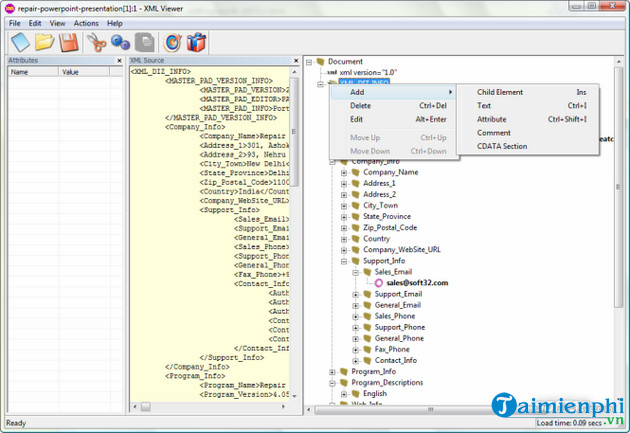Click the Name column header in Attributes

point(33,72)
